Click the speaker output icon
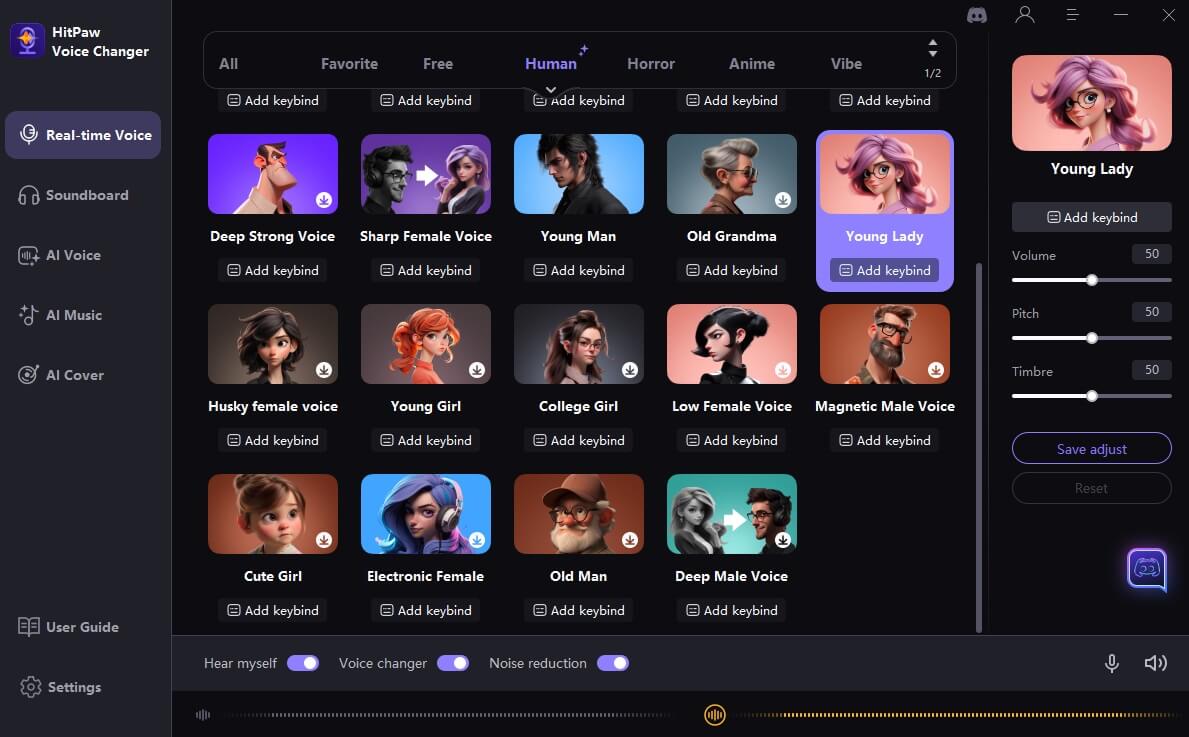 pyautogui.click(x=1155, y=663)
